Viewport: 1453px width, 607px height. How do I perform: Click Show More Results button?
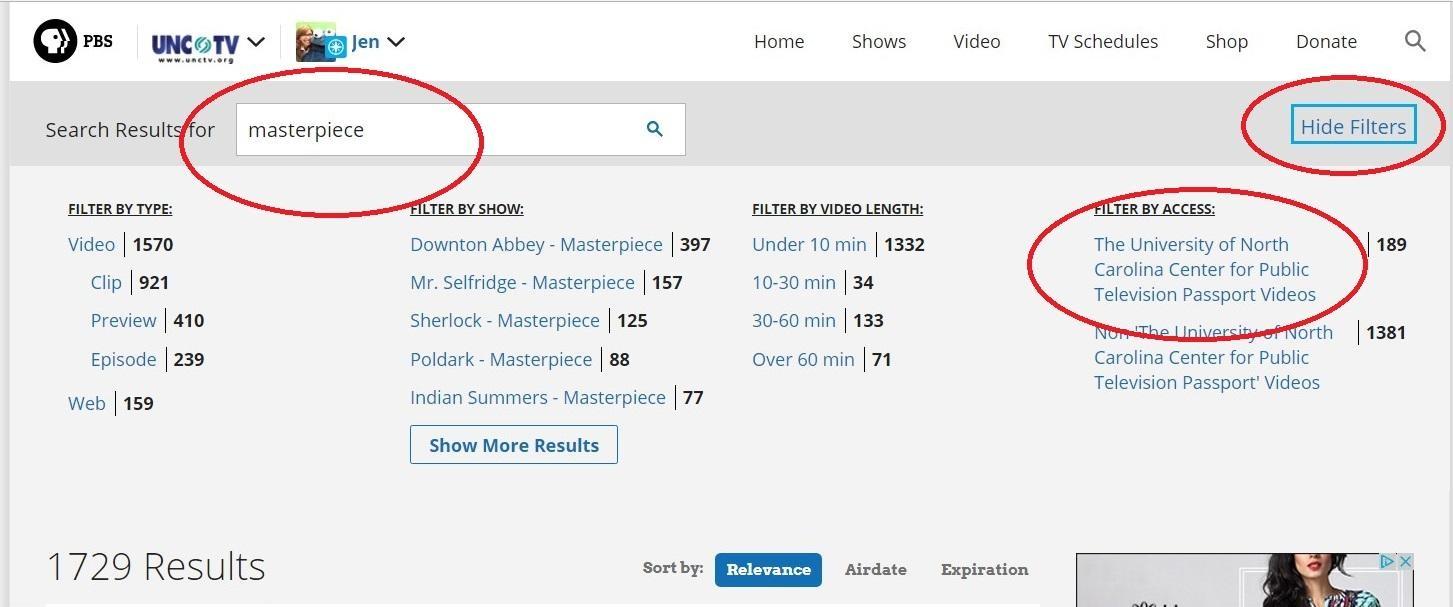[514, 445]
